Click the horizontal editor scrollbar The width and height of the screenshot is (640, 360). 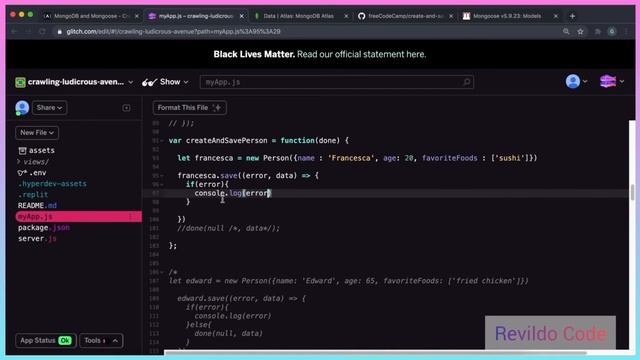(x=376, y=352)
